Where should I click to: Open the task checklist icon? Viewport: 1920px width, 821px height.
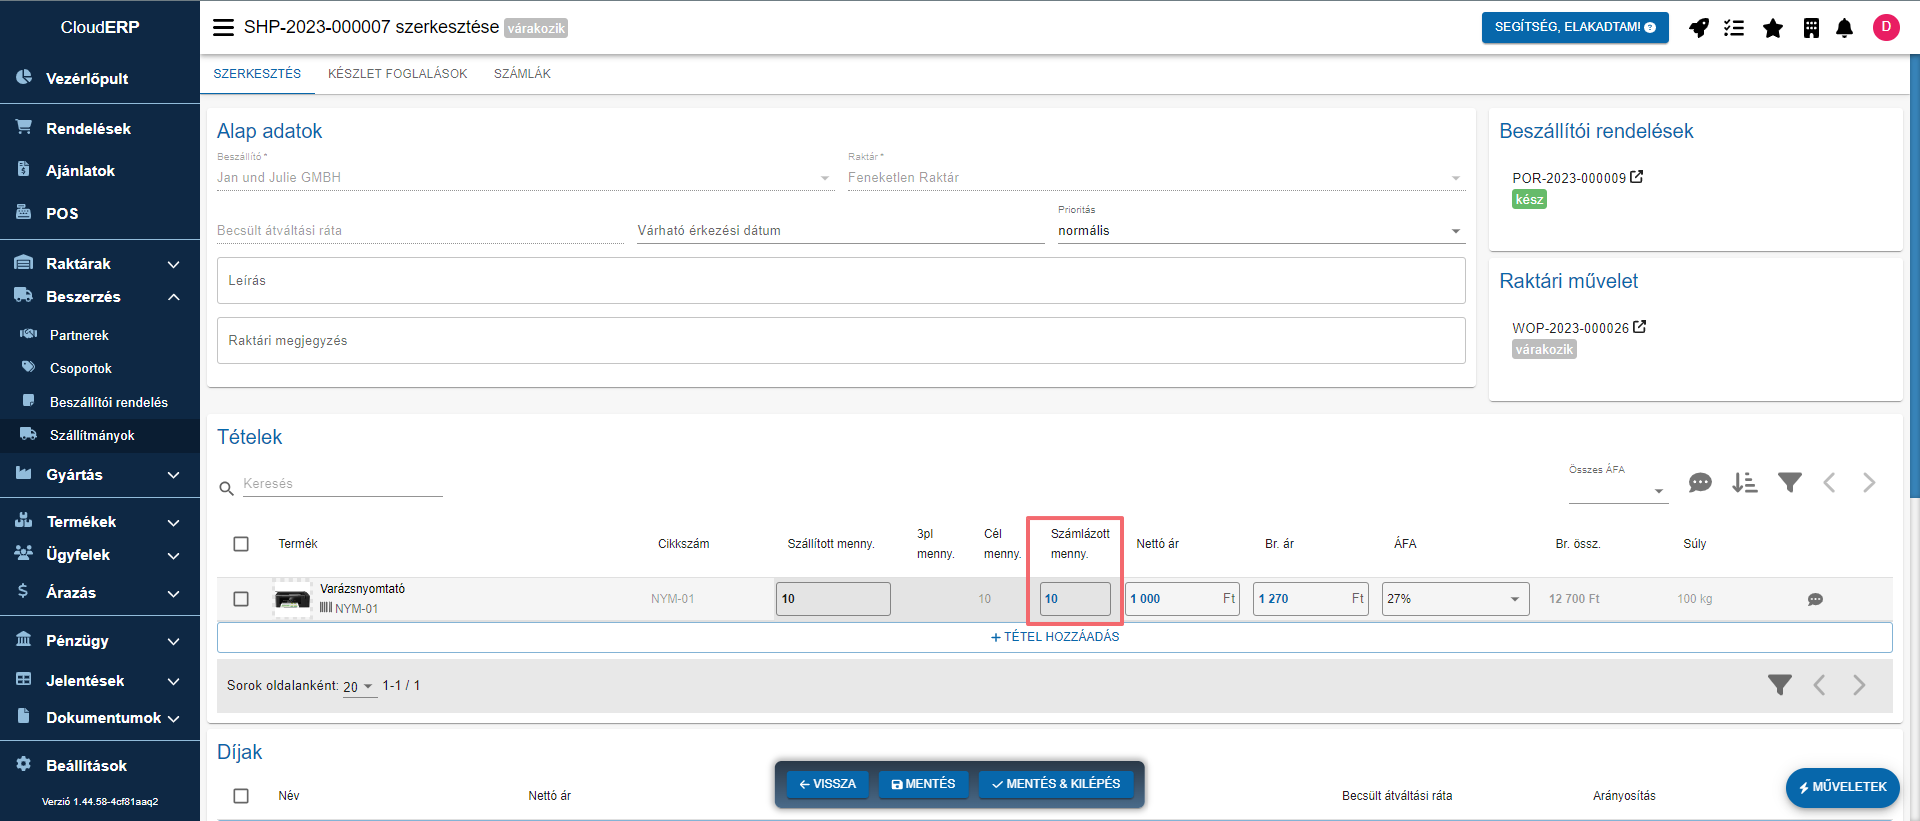tap(1734, 28)
